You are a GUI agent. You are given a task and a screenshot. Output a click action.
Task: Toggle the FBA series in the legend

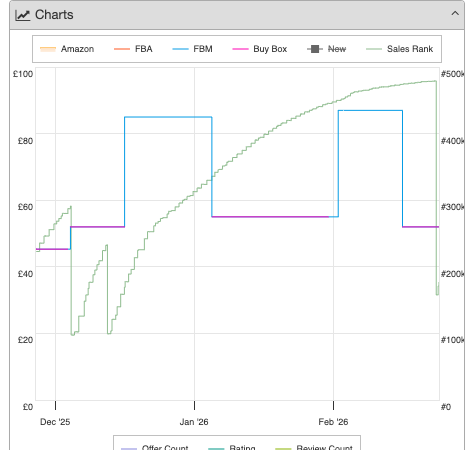tap(133, 49)
